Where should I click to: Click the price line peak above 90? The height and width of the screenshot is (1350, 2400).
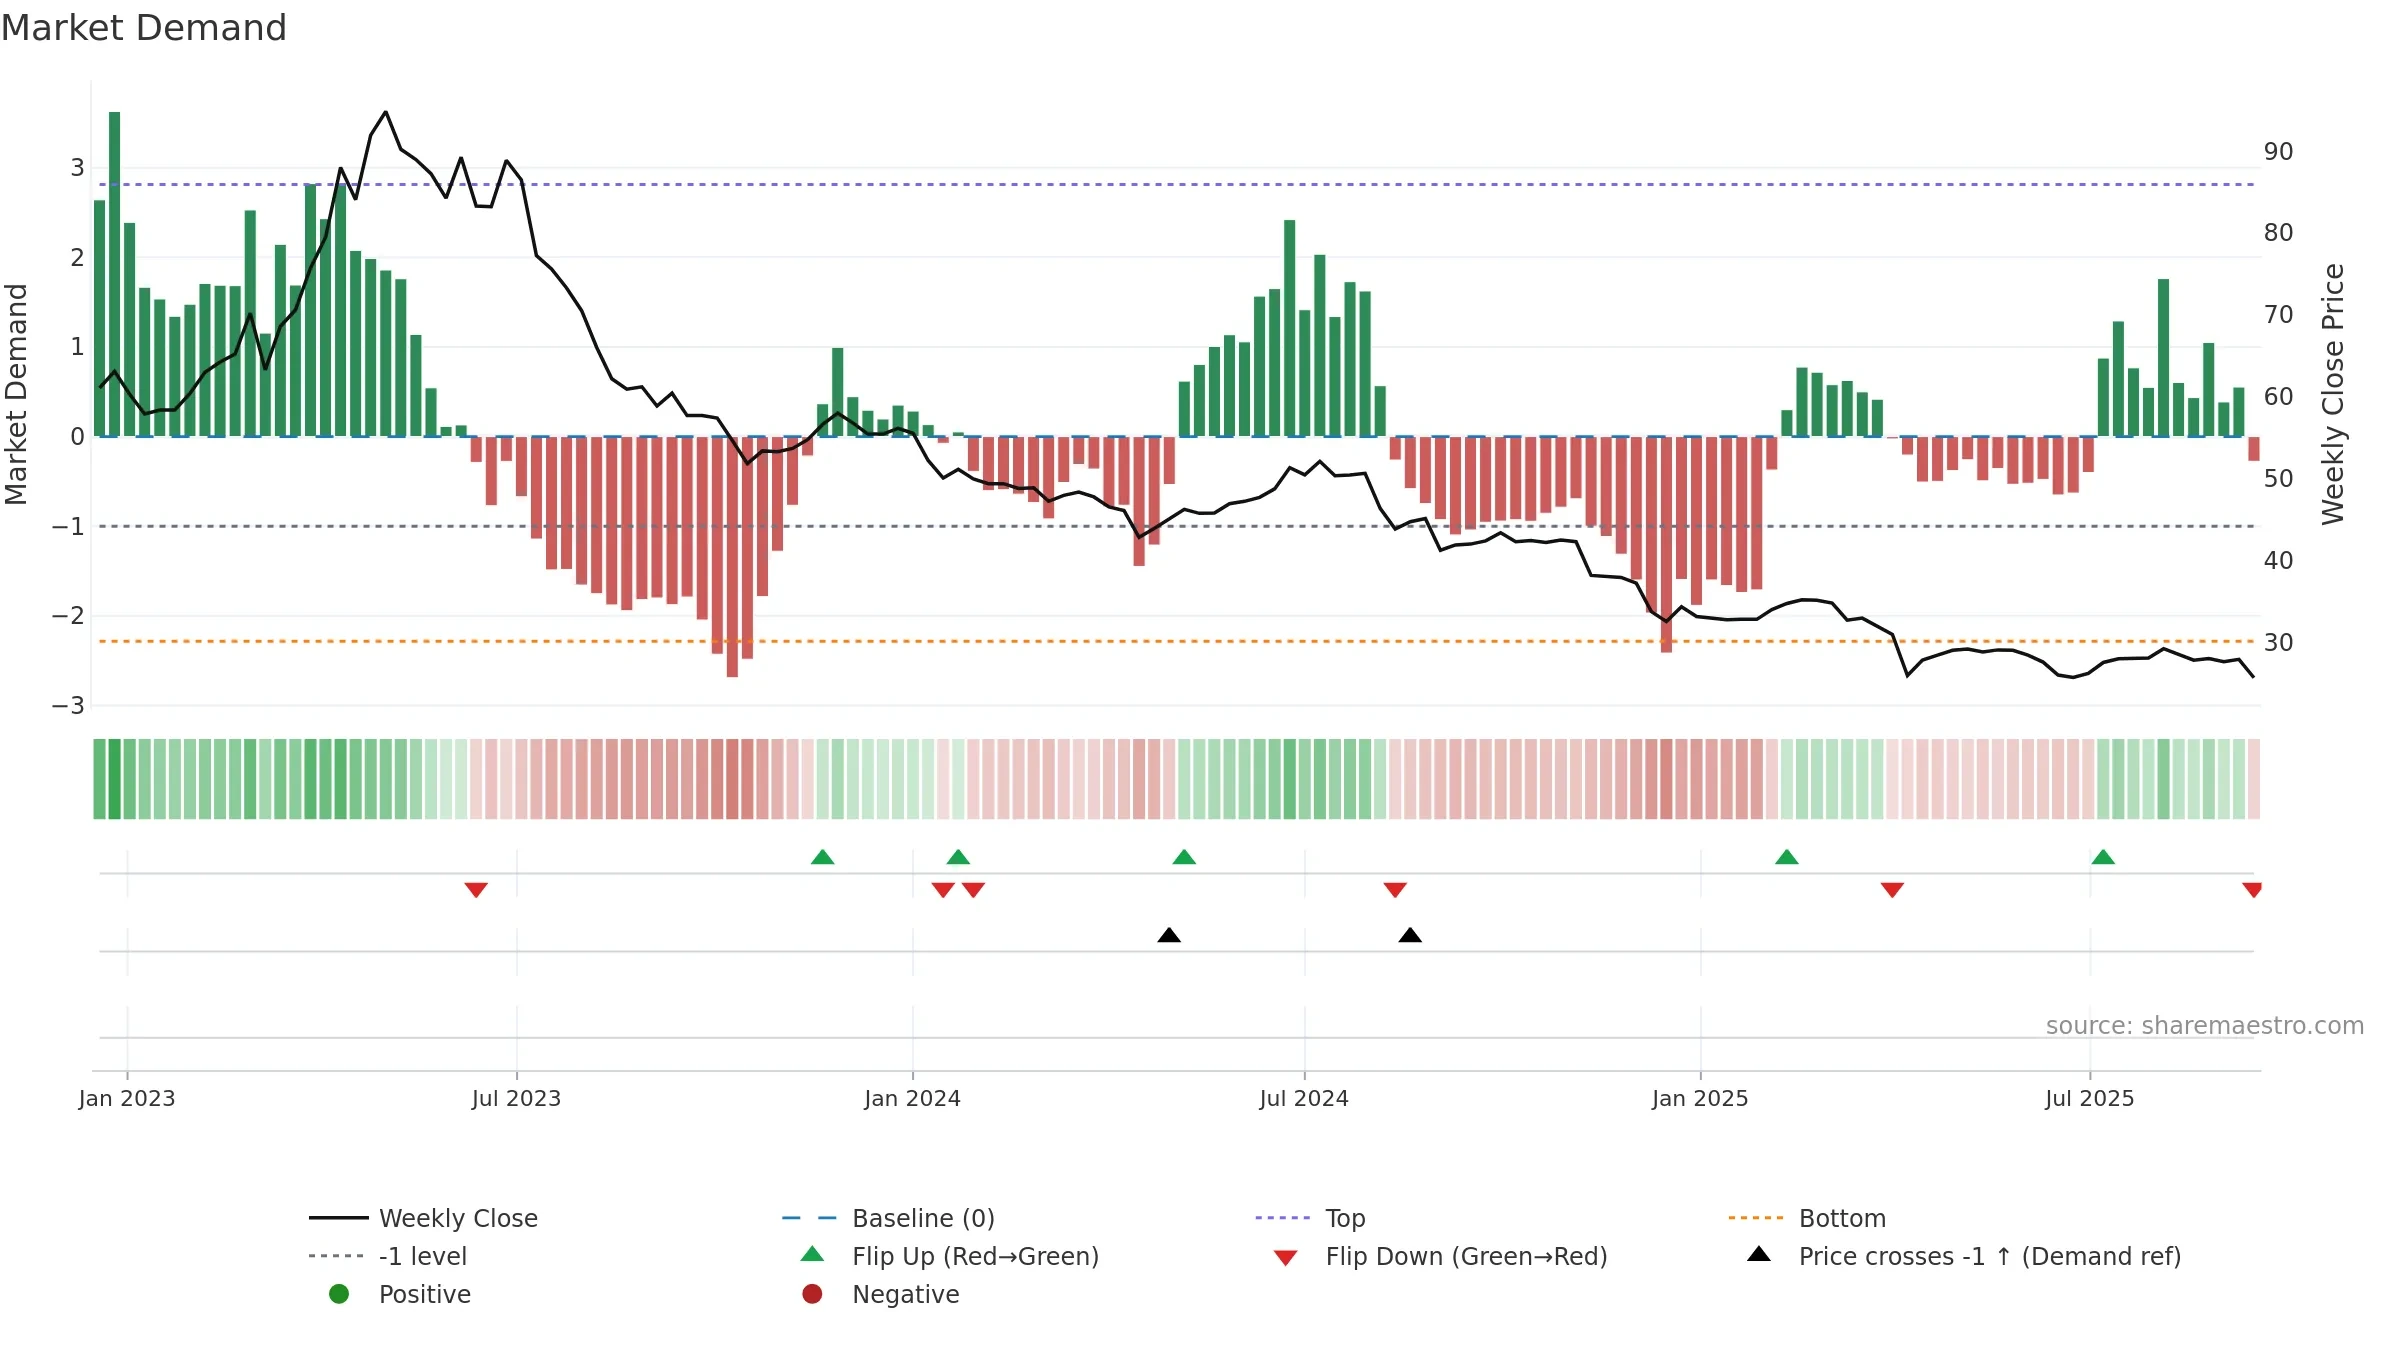386,112
